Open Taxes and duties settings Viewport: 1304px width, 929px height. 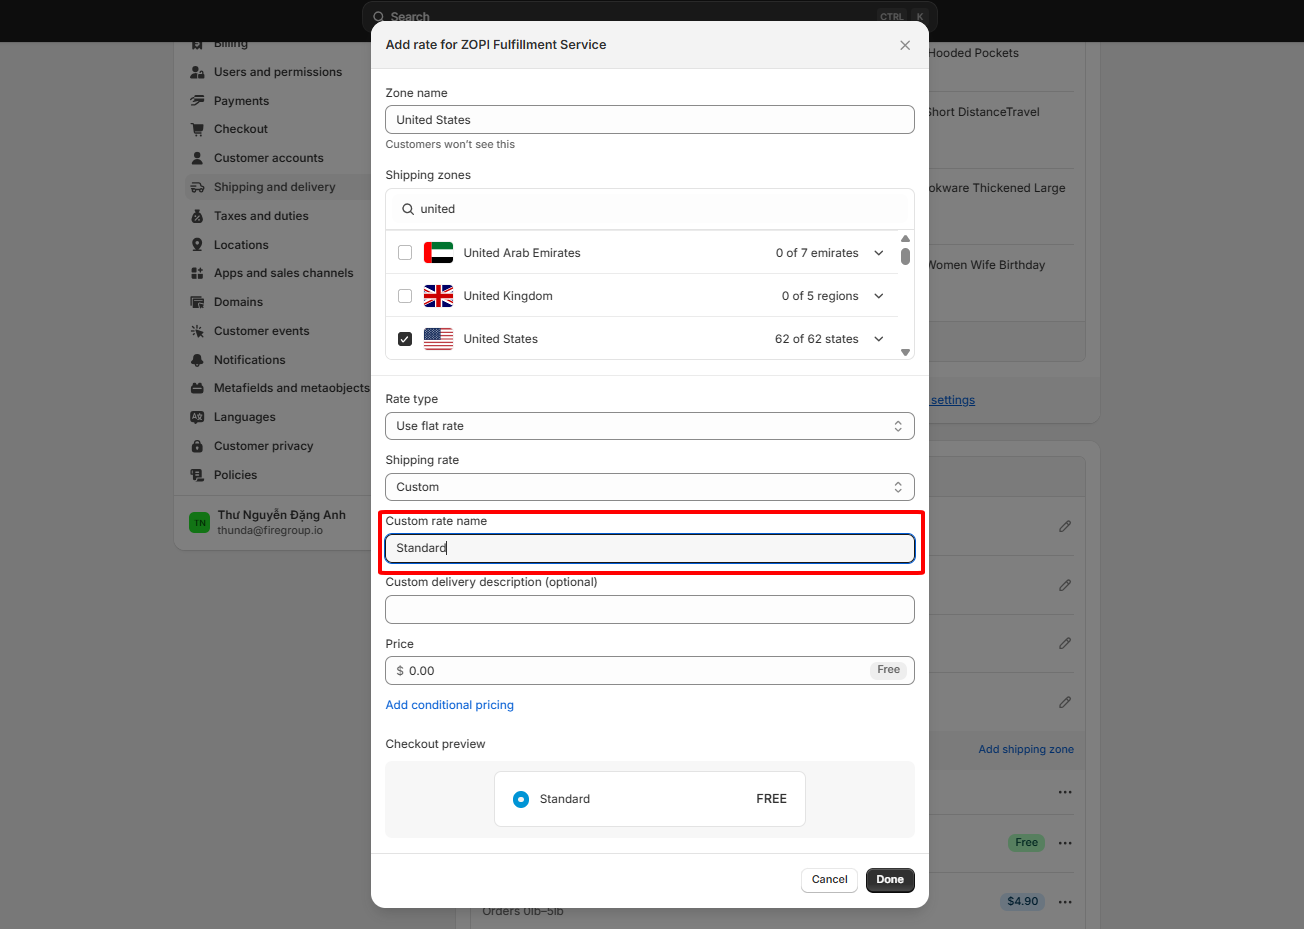click(x=260, y=216)
